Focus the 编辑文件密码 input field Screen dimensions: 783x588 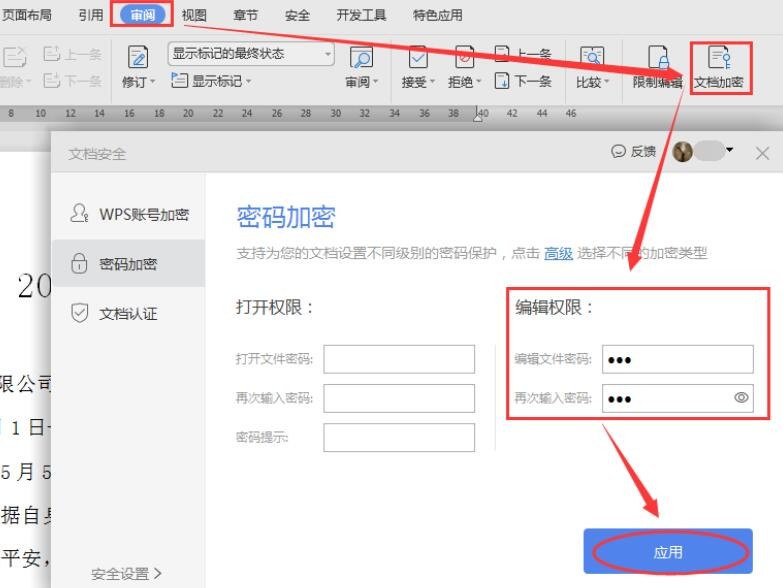678,359
